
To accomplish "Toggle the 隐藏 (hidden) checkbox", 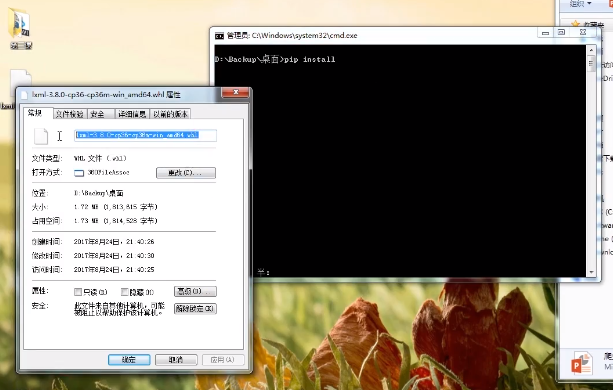I will coord(124,292).
